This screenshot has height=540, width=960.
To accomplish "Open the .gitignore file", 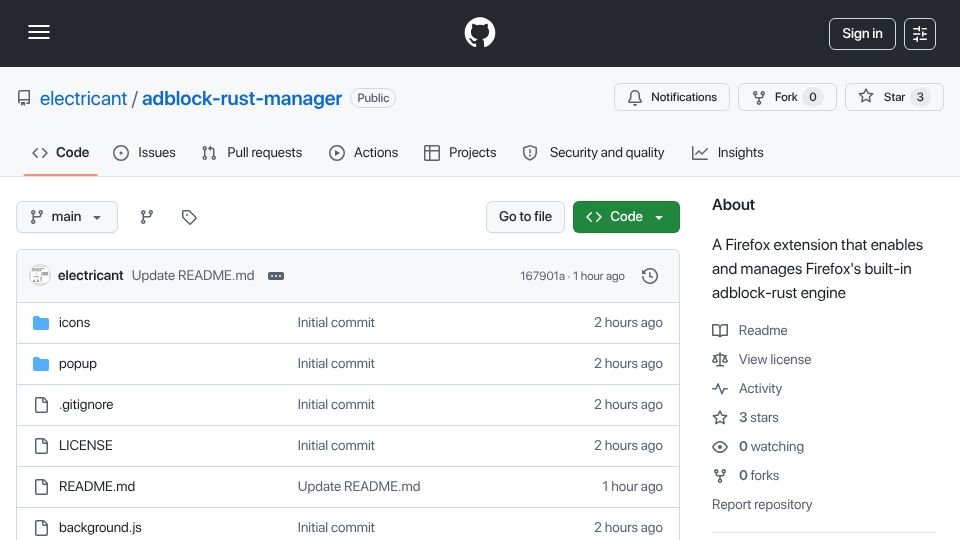I will 86,405.
